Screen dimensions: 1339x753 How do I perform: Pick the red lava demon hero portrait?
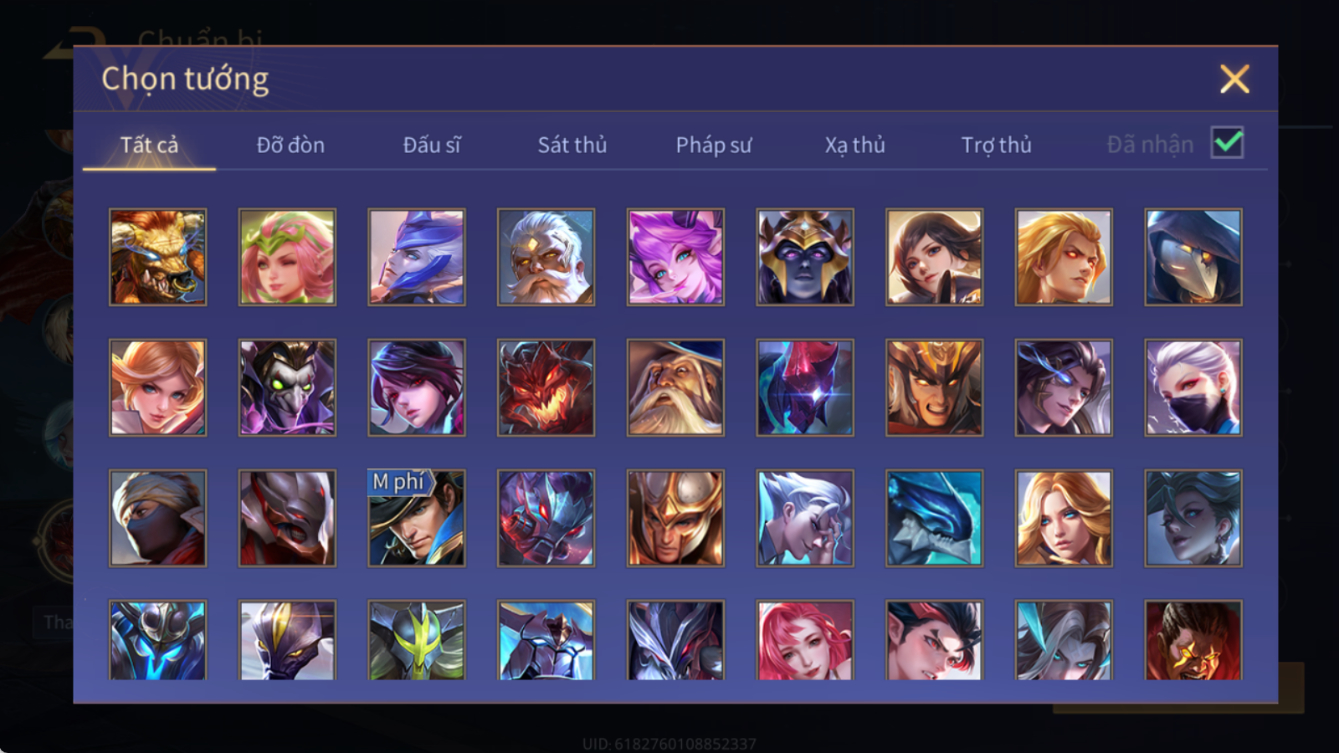pyautogui.click(x=546, y=387)
